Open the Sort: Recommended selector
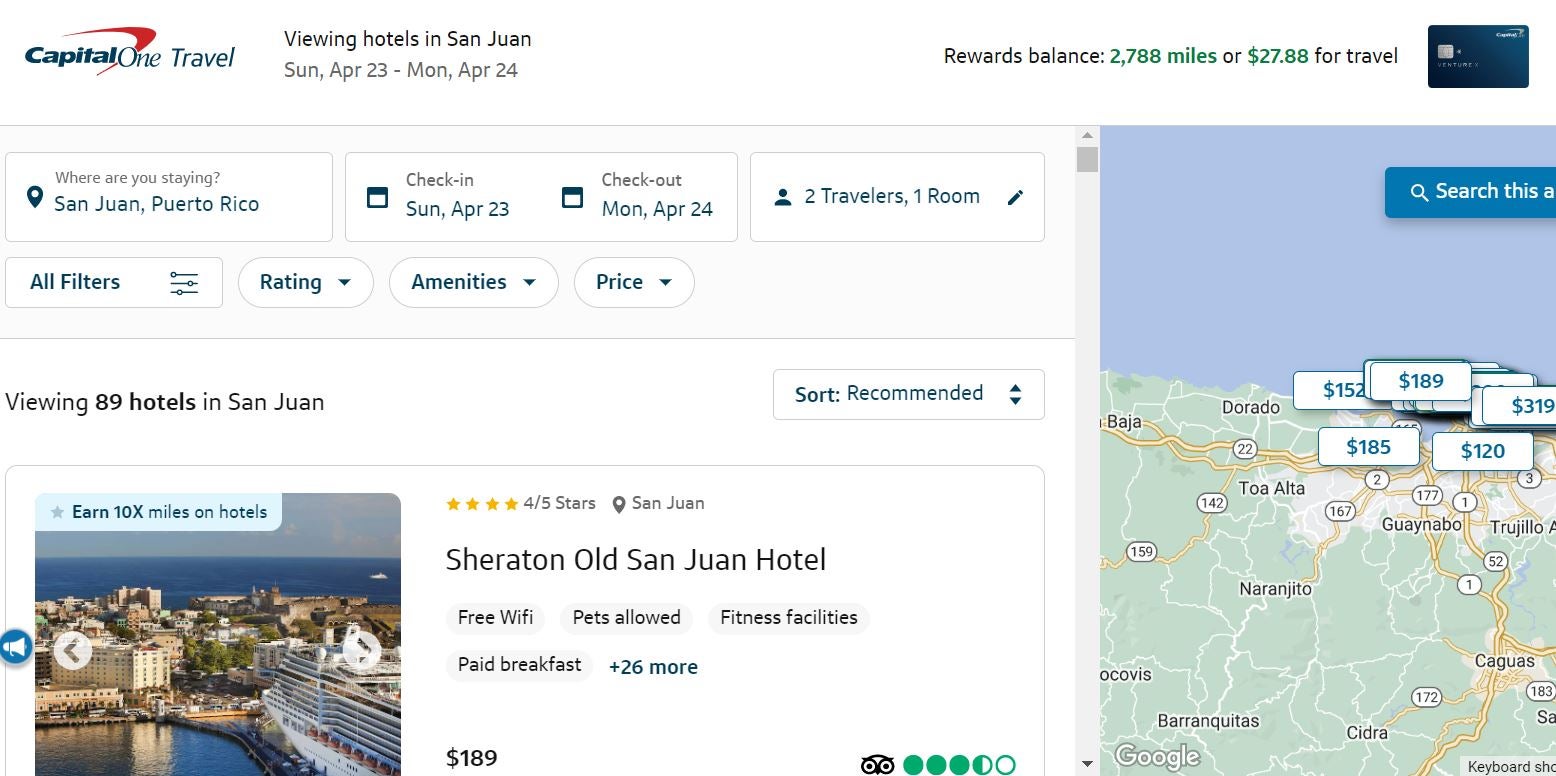The width and height of the screenshot is (1556, 776). tap(908, 394)
